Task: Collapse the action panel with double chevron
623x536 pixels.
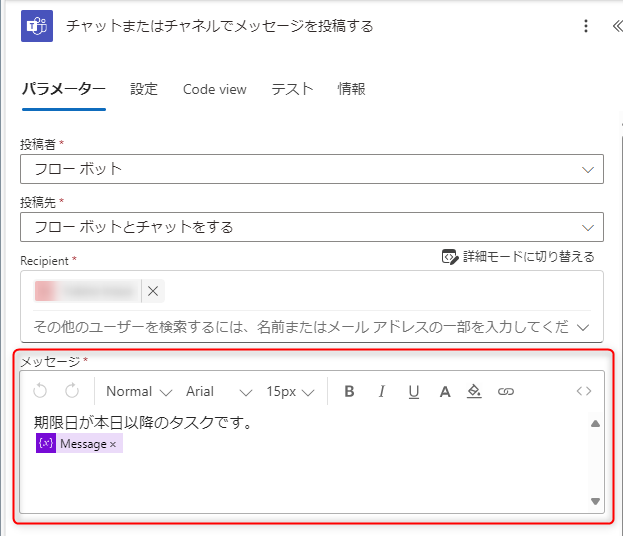Action: [x=617, y=26]
